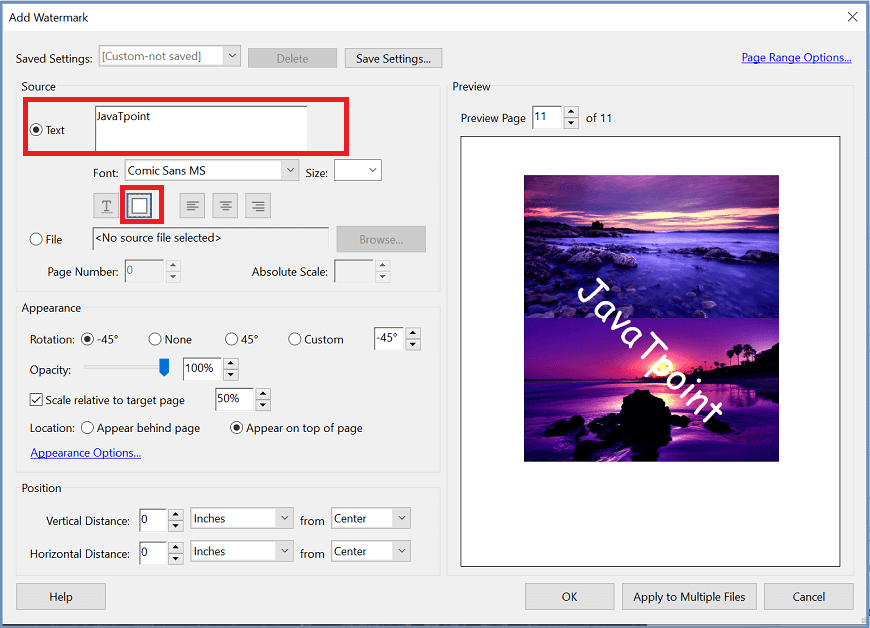Increase Absolute Scale stepper up arrow

click(382, 266)
